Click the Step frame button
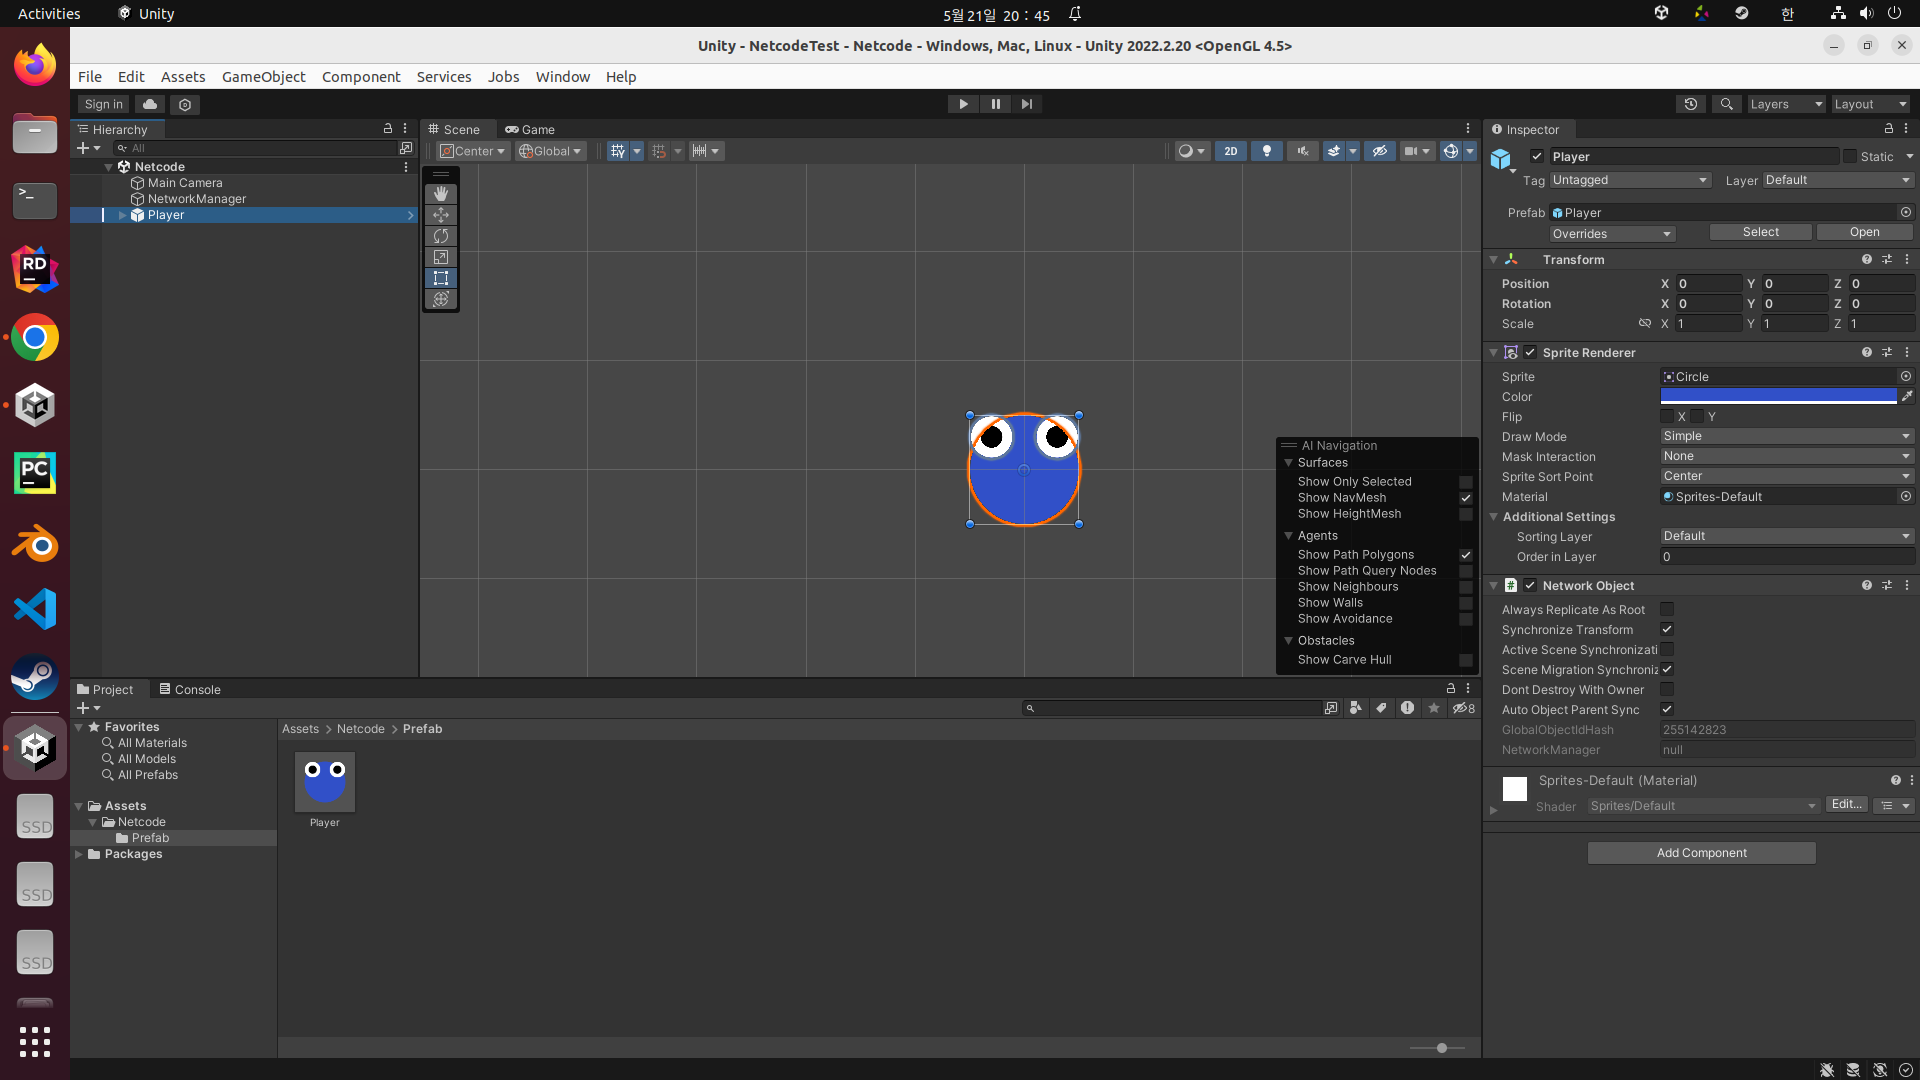The width and height of the screenshot is (1920, 1080). [x=1027, y=104]
